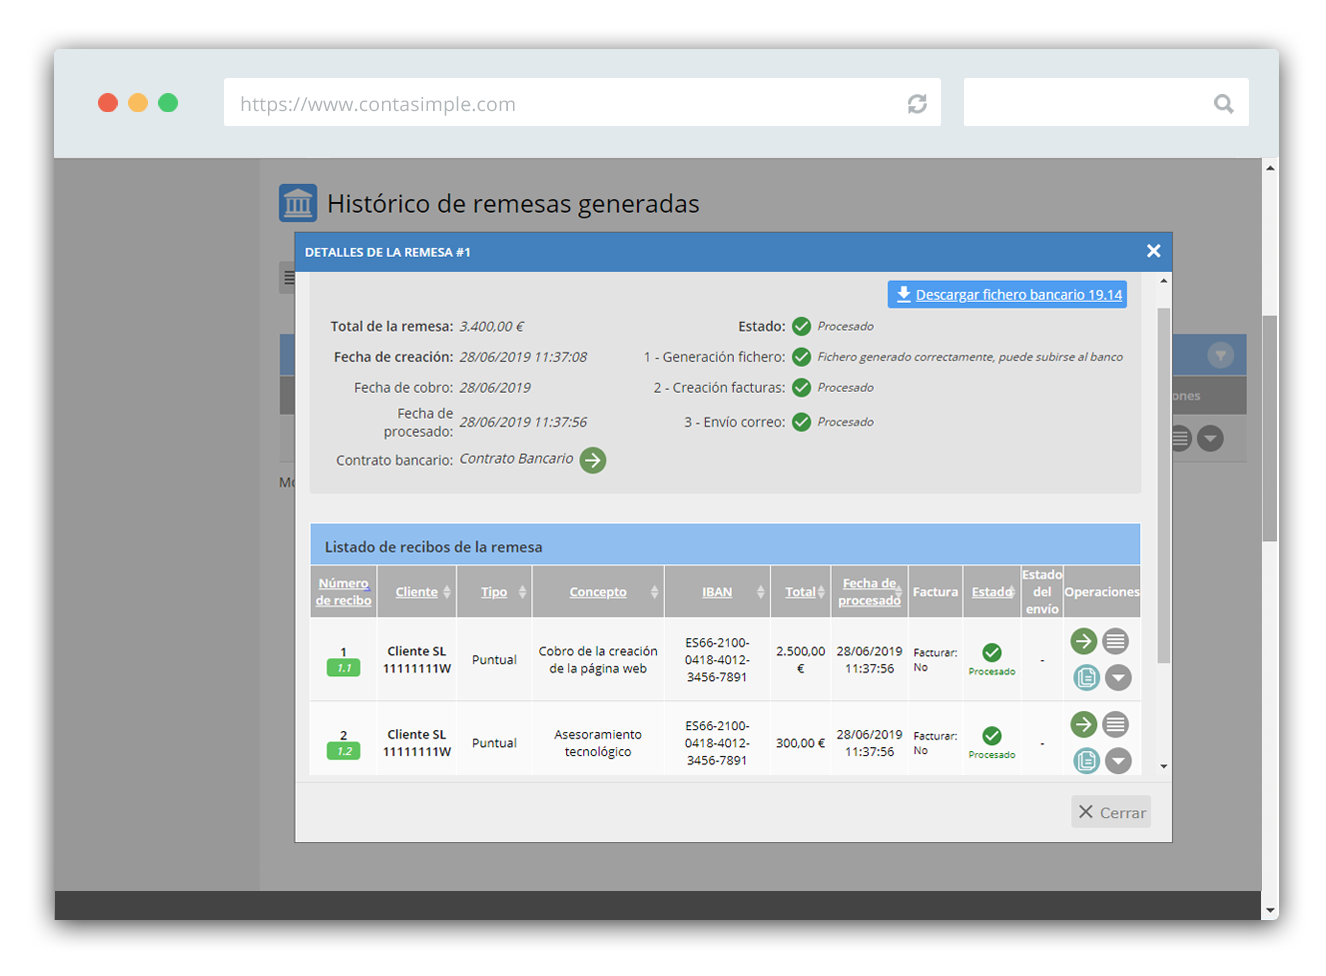
Task: Click the browser address bar with contasimple URL
Action: tap(582, 102)
